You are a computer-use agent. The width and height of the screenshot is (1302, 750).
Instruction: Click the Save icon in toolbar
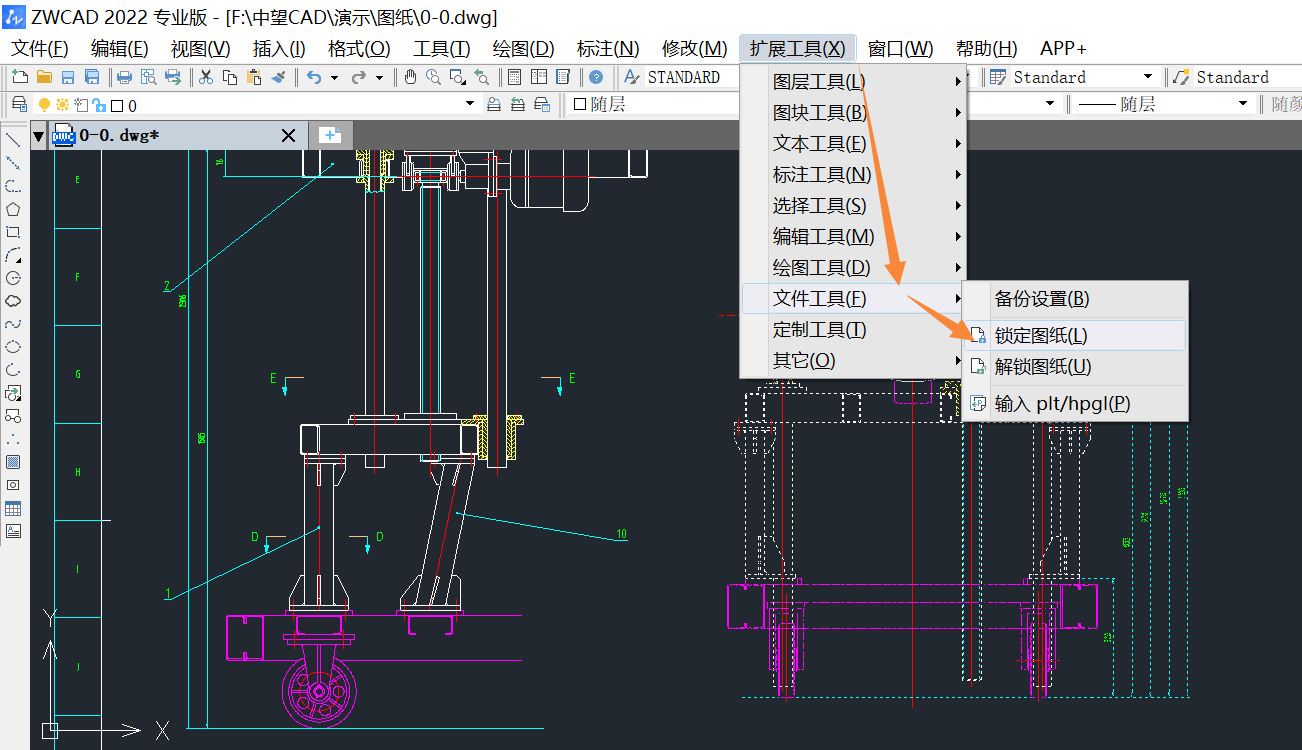68,77
